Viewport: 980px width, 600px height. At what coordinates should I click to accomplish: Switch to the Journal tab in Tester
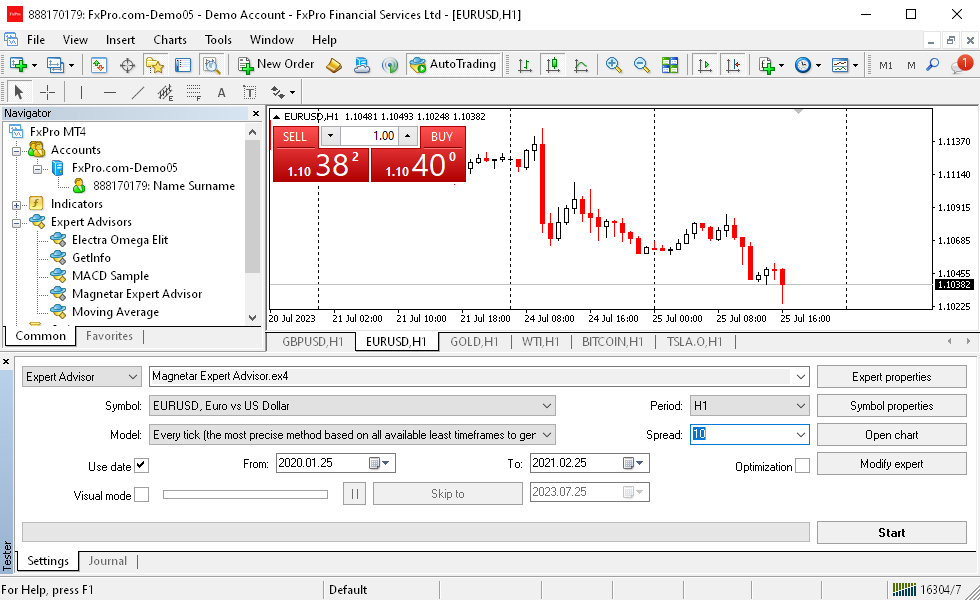pyautogui.click(x=108, y=561)
